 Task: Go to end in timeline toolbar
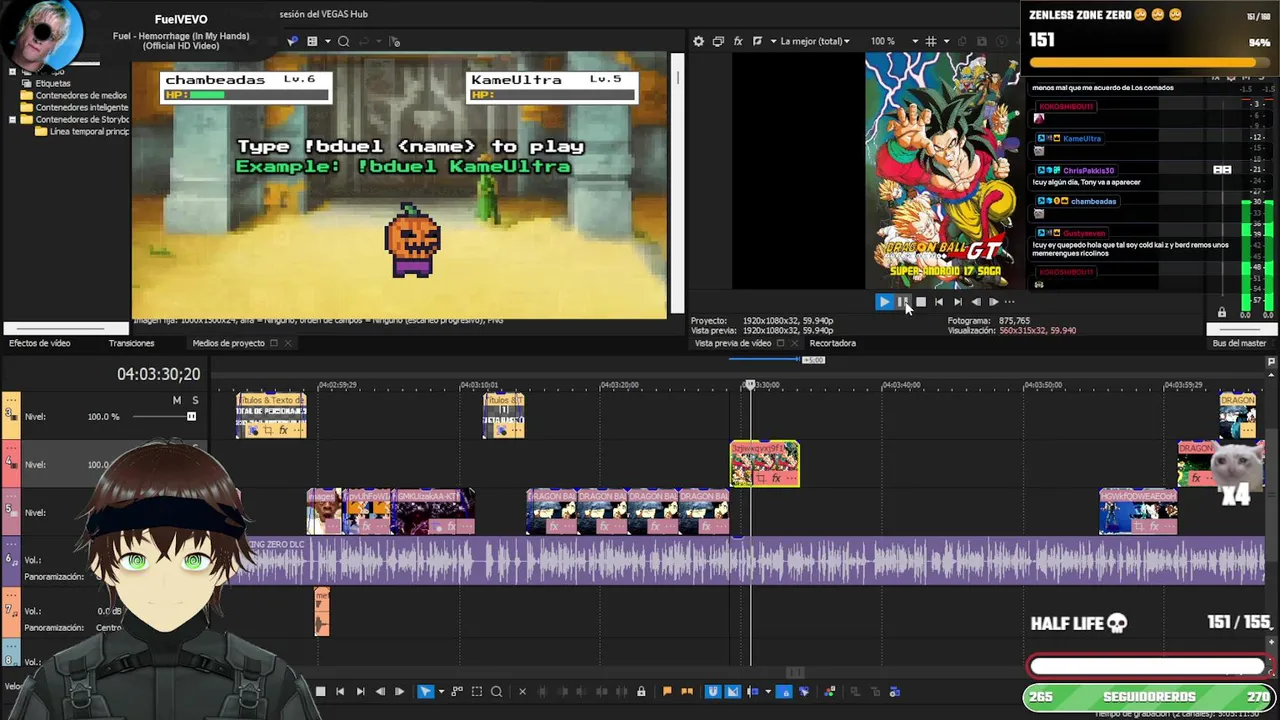(x=360, y=691)
